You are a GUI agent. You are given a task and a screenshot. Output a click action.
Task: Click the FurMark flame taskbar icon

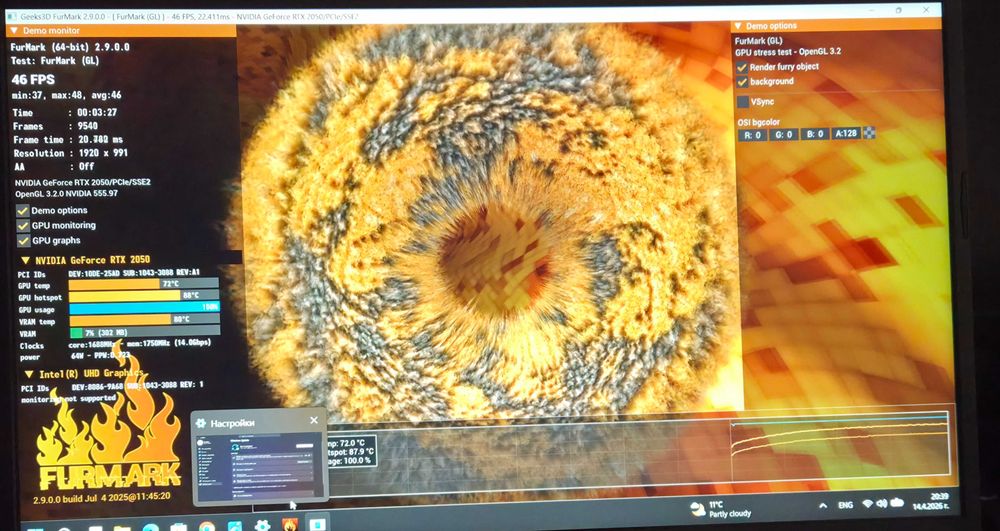coord(291,525)
